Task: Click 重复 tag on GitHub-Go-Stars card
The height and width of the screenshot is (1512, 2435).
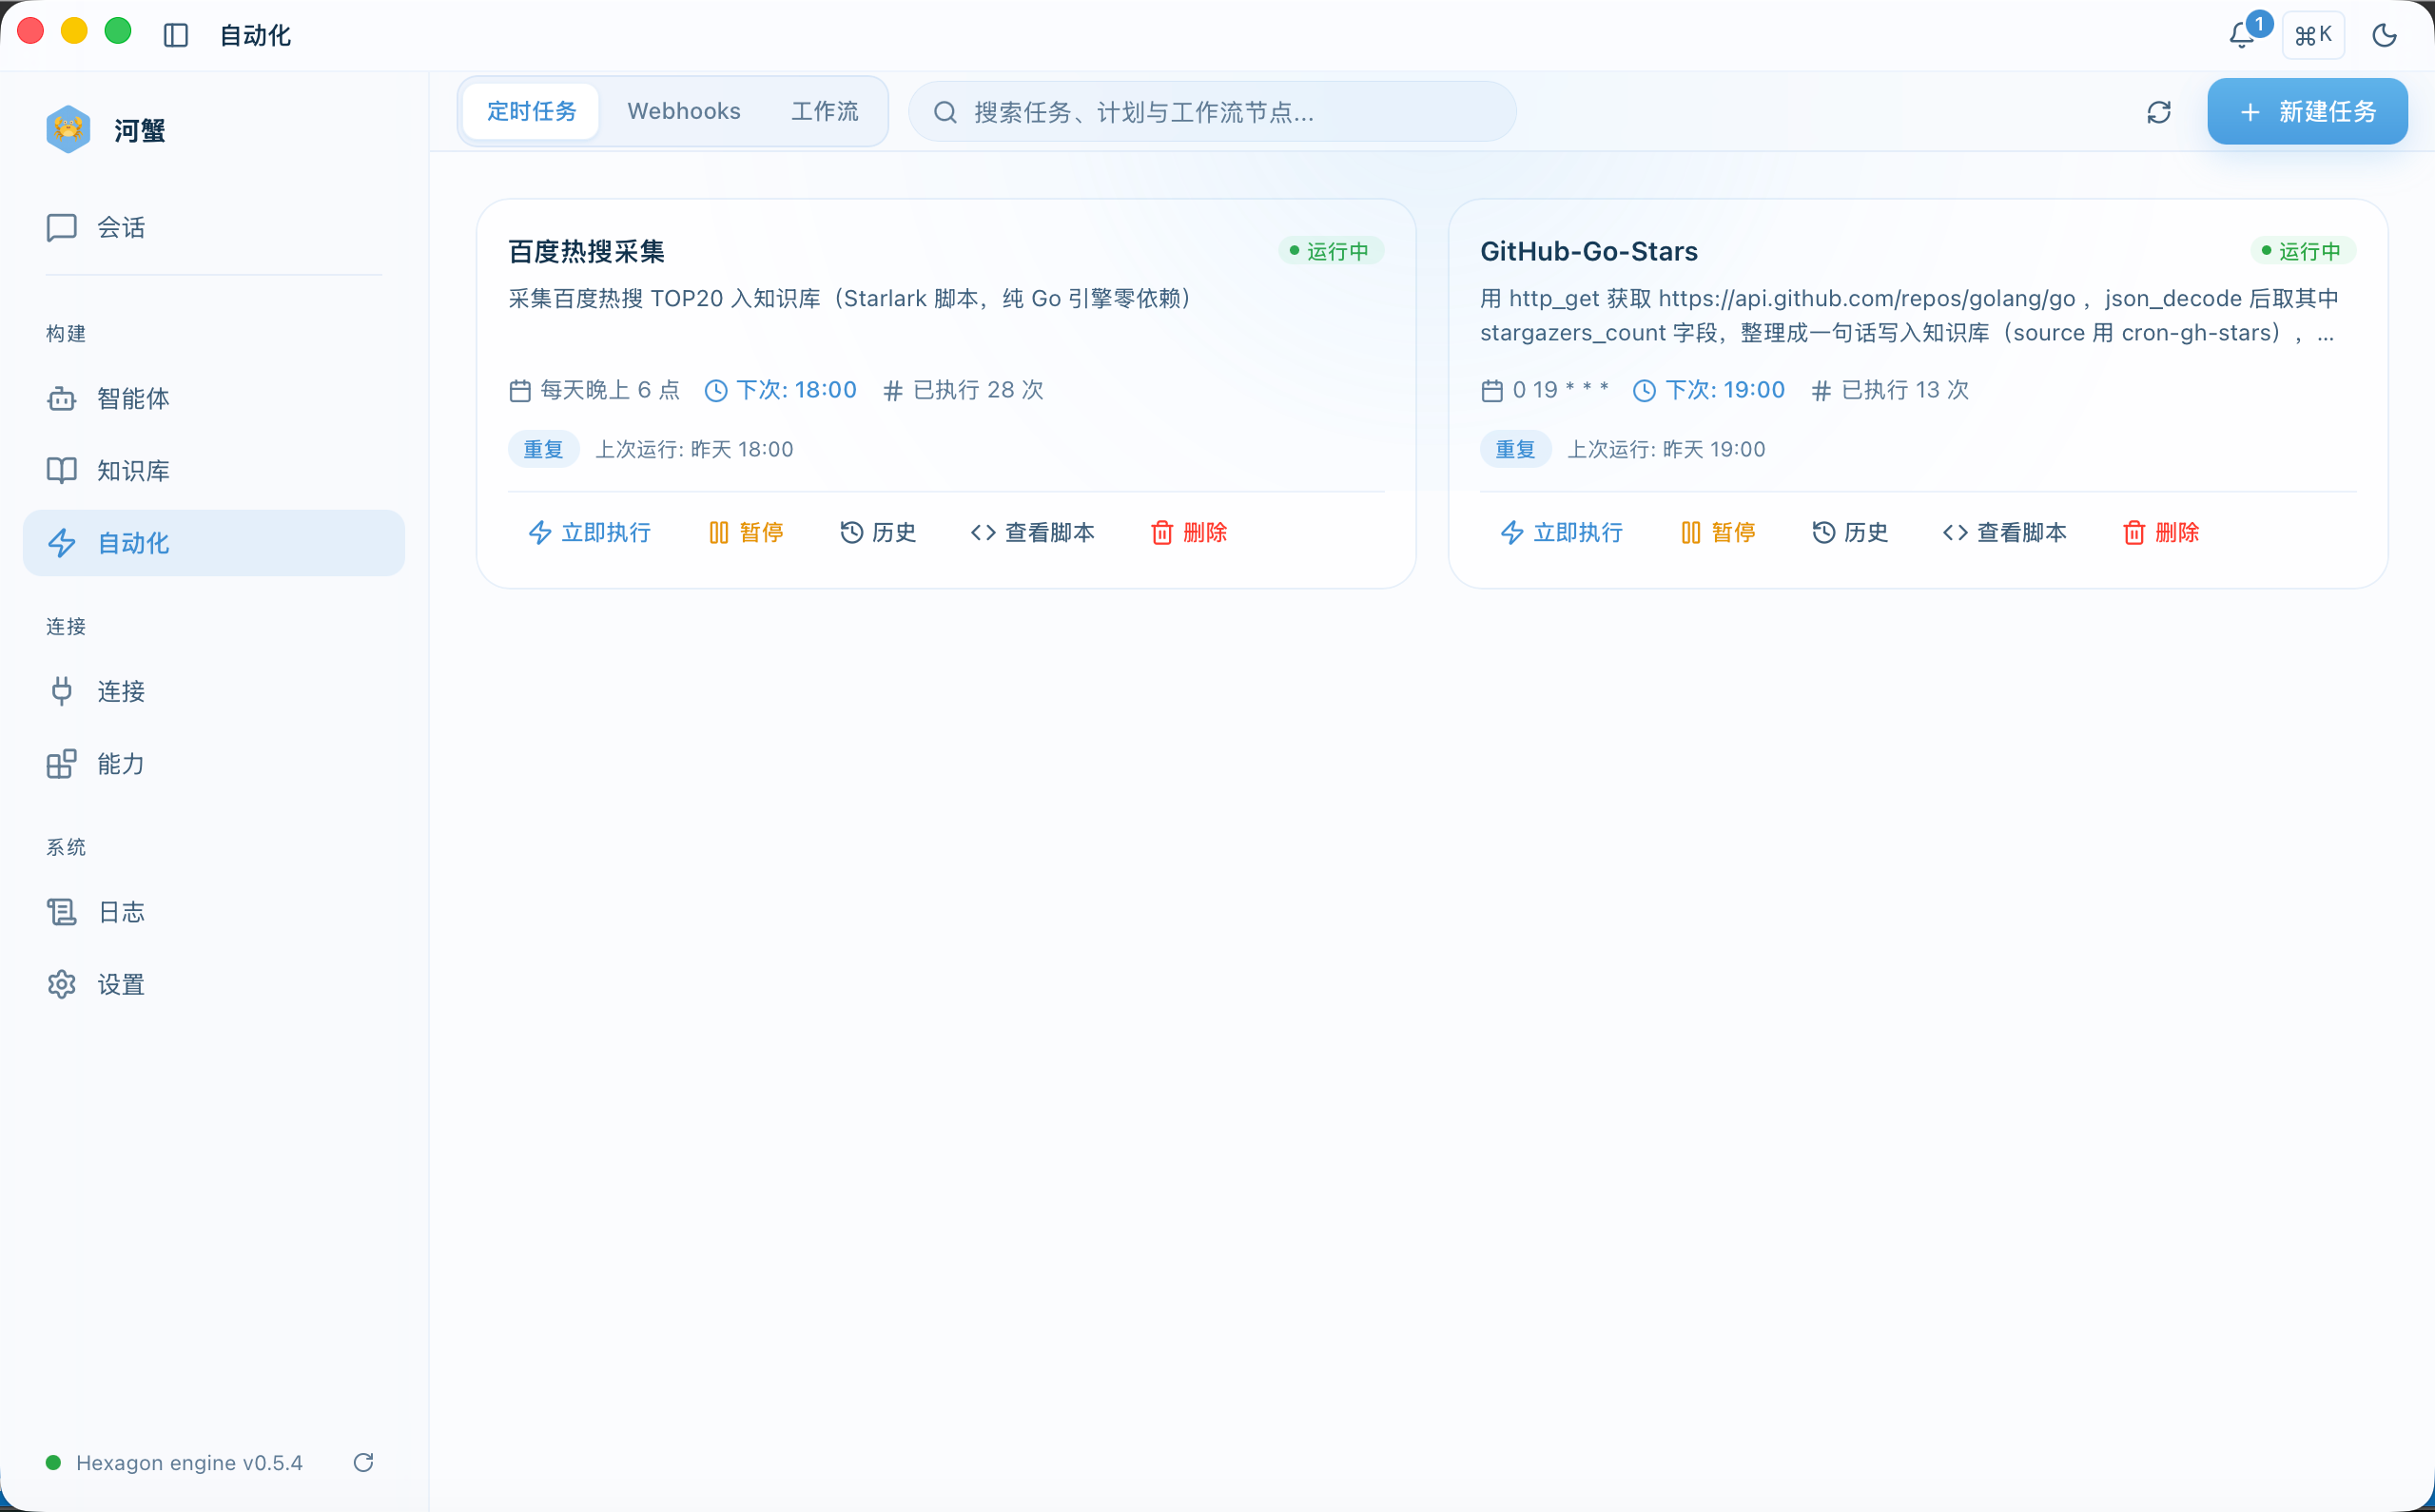Action: pos(1515,449)
